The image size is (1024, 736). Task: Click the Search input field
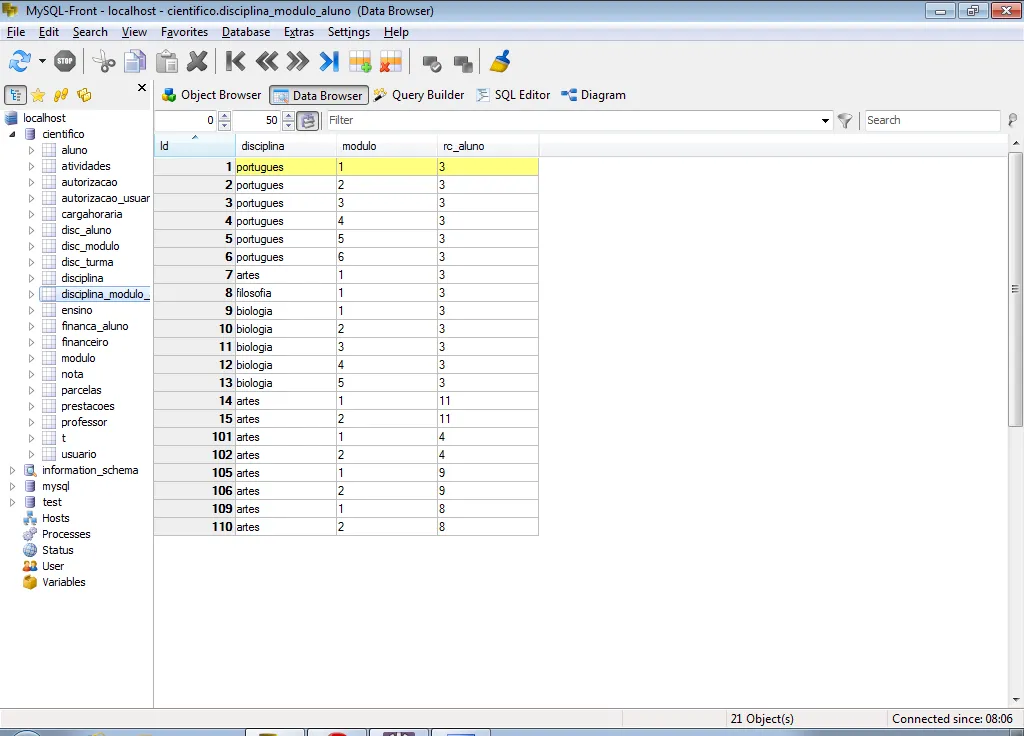point(931,120)
